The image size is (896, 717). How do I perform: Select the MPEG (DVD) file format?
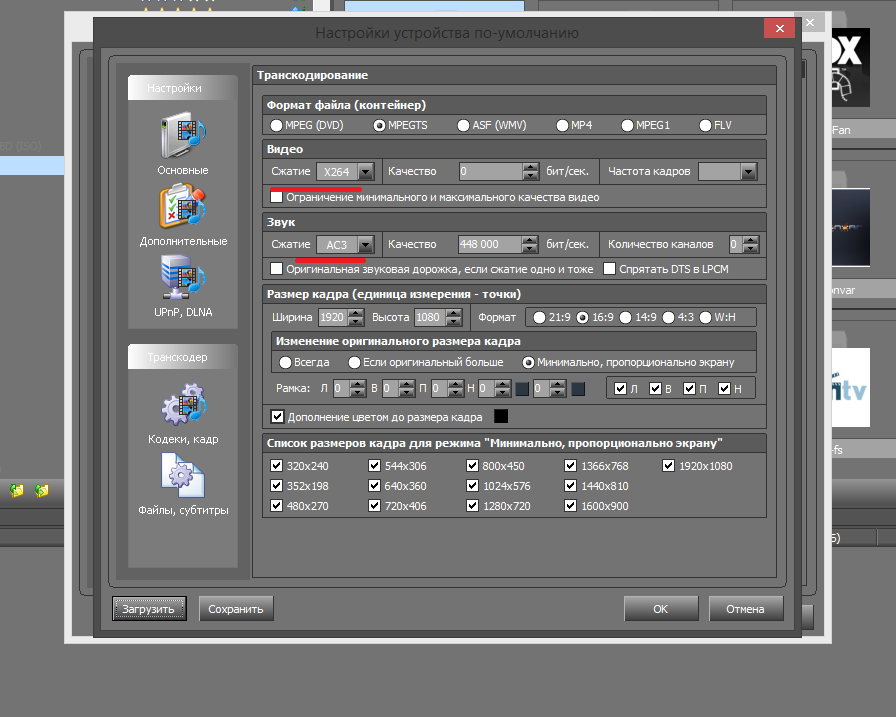pyautogui.click(x=277, y=126)
